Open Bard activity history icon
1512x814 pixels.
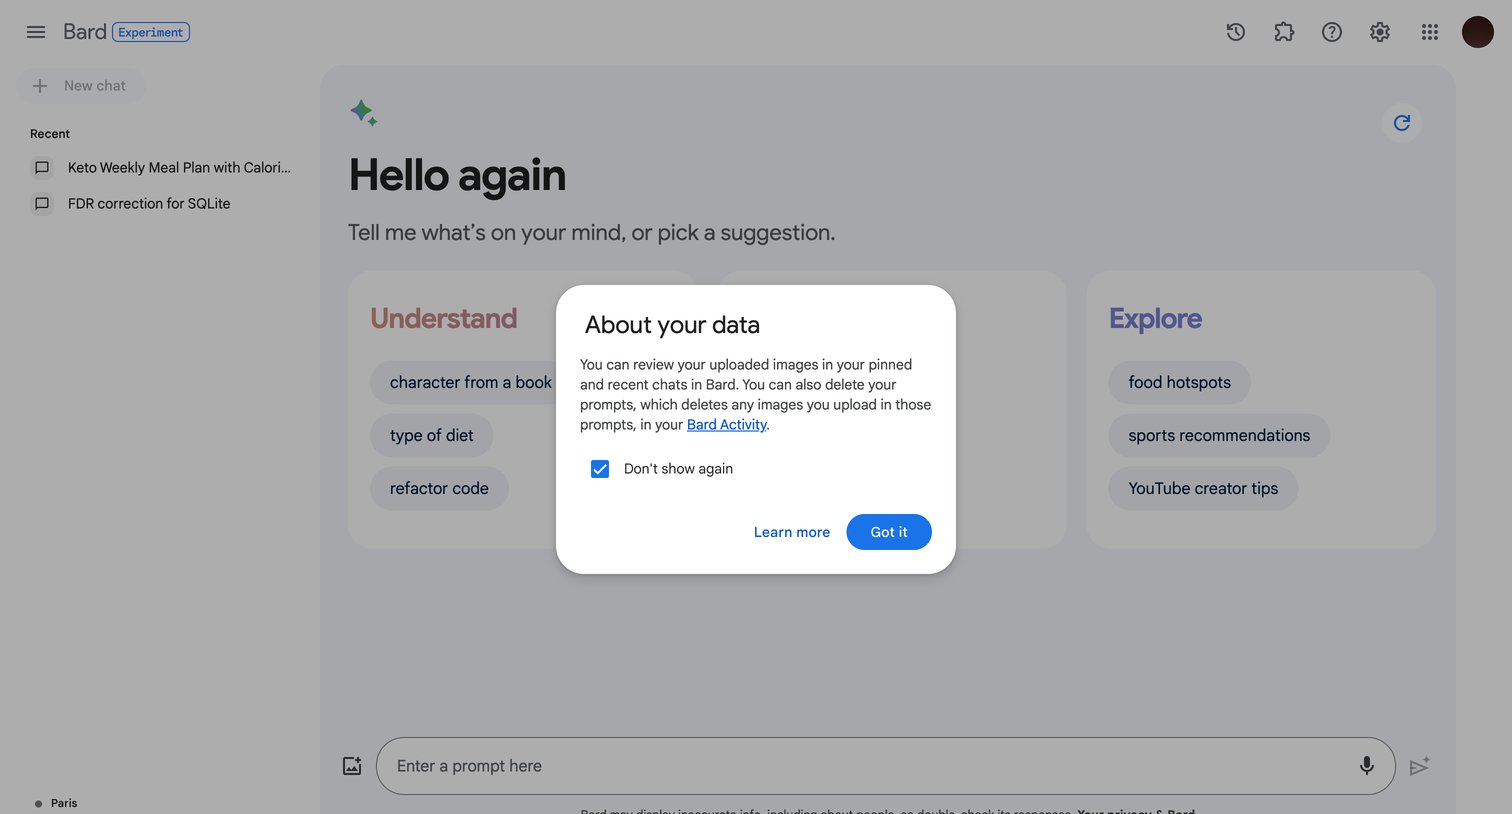pyautogui.click(x=1236, y=32)
